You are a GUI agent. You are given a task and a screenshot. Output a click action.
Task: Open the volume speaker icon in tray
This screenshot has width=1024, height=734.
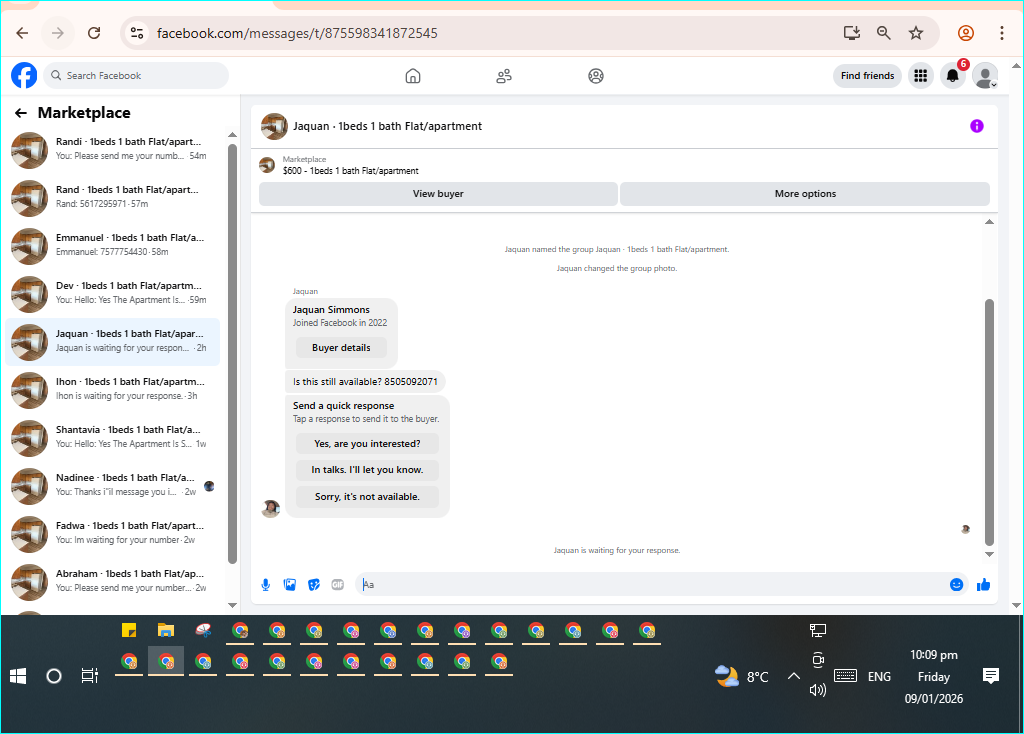[818, 690]
